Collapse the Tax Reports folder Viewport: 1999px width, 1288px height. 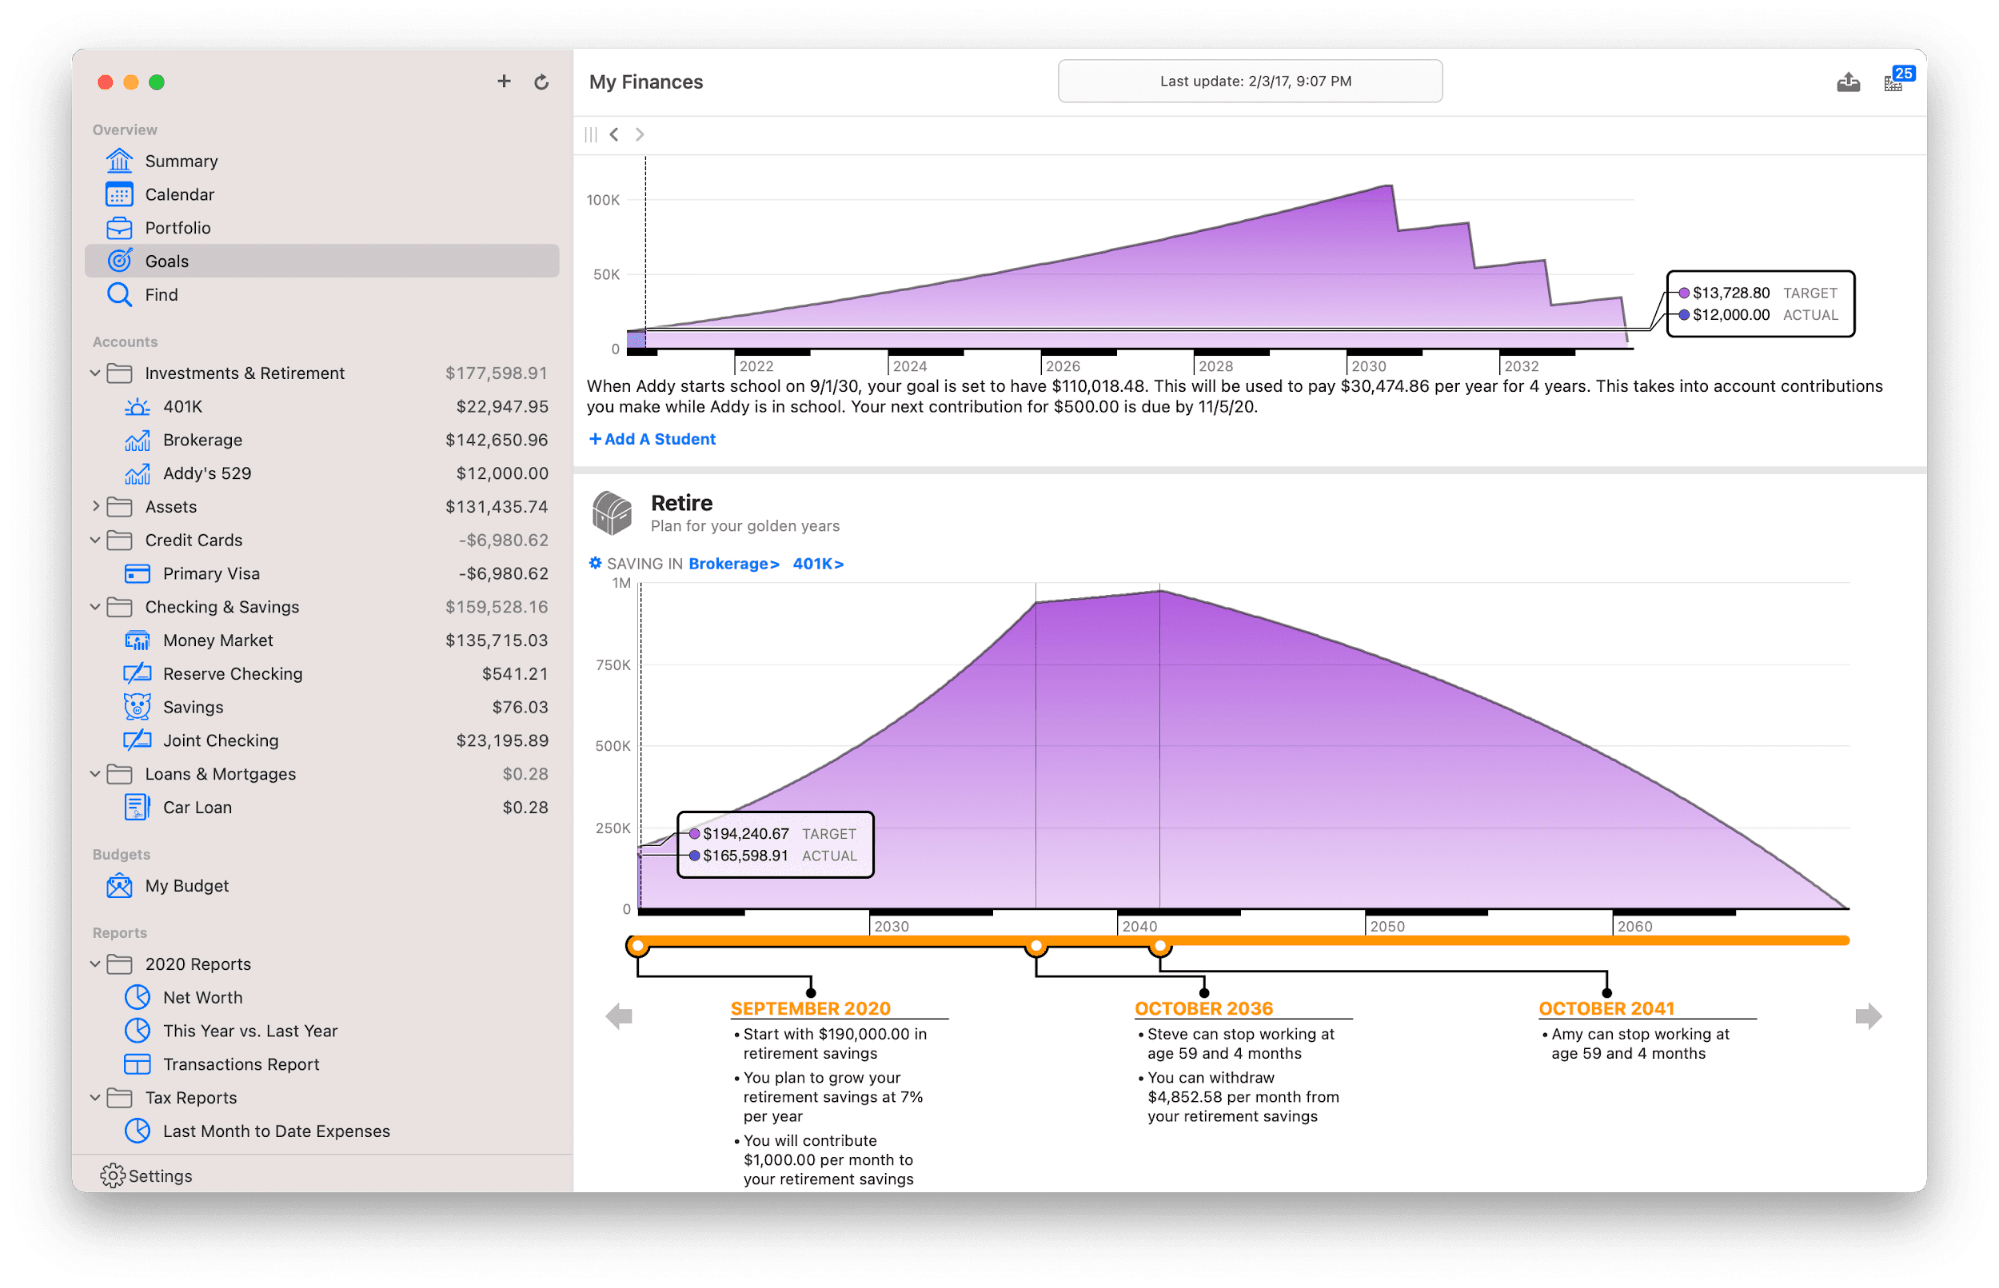pos(96,1097)
